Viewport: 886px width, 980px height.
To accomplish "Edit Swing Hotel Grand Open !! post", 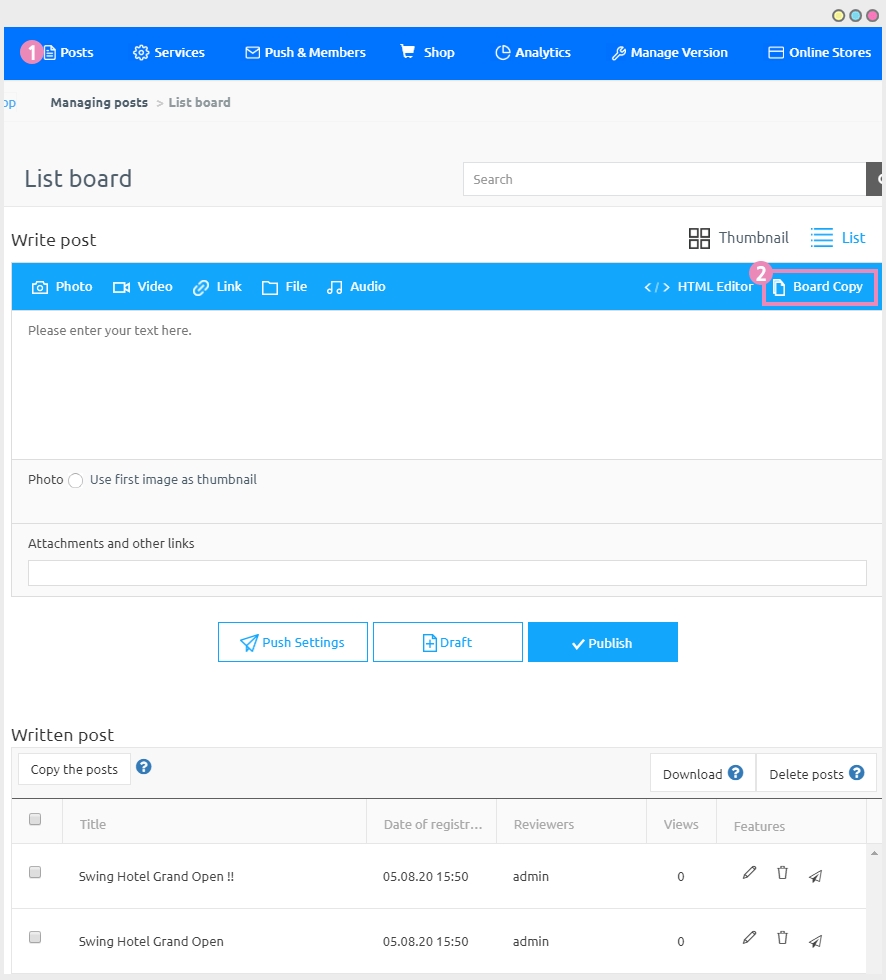I will tap(749, 872).
